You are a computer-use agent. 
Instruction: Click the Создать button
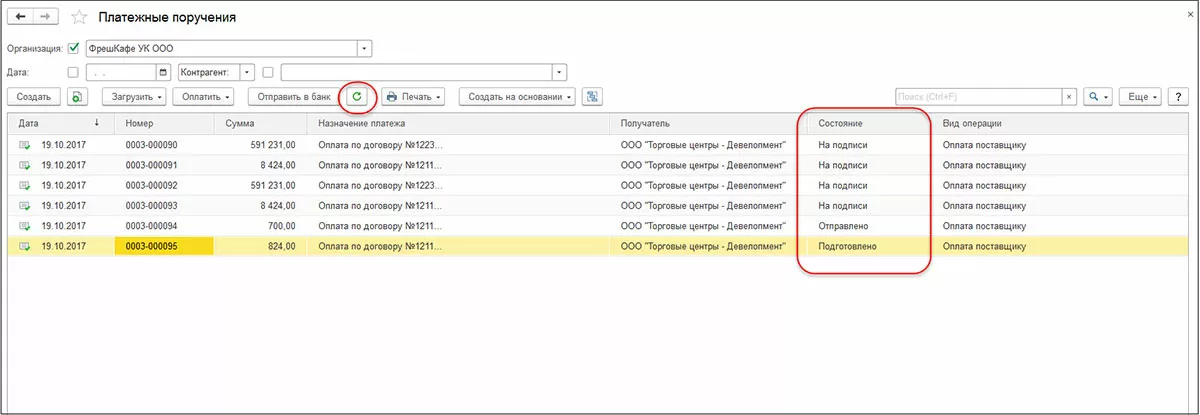coord(34,97)
